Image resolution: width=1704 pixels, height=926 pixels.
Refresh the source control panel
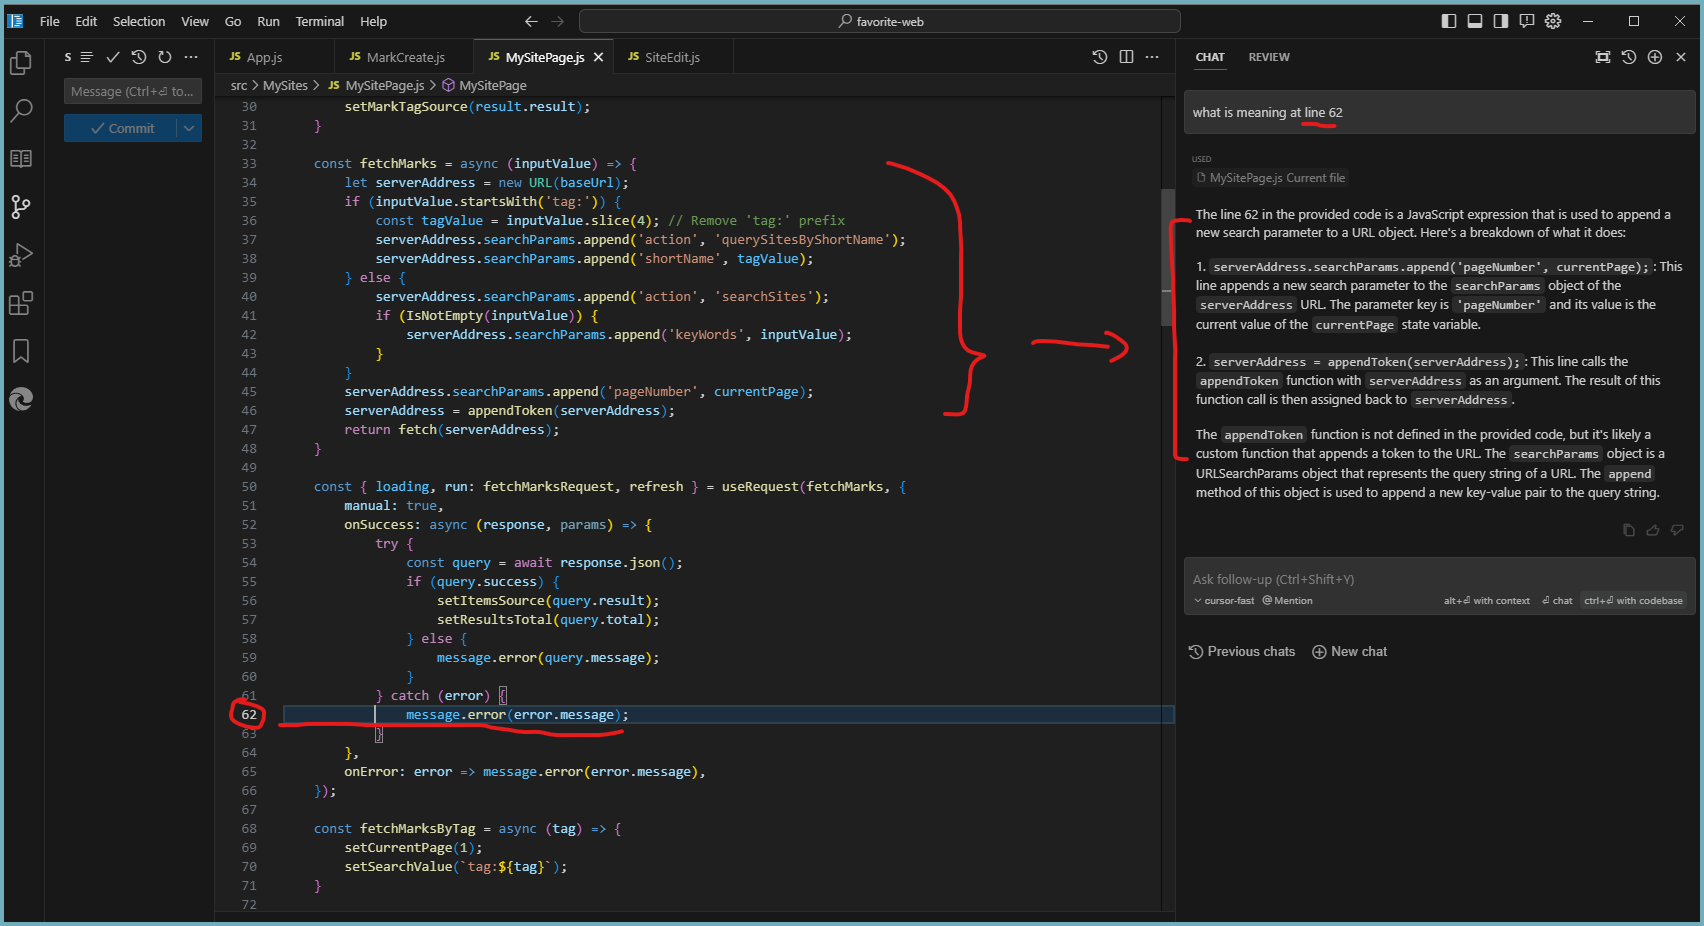pos(165,57)
